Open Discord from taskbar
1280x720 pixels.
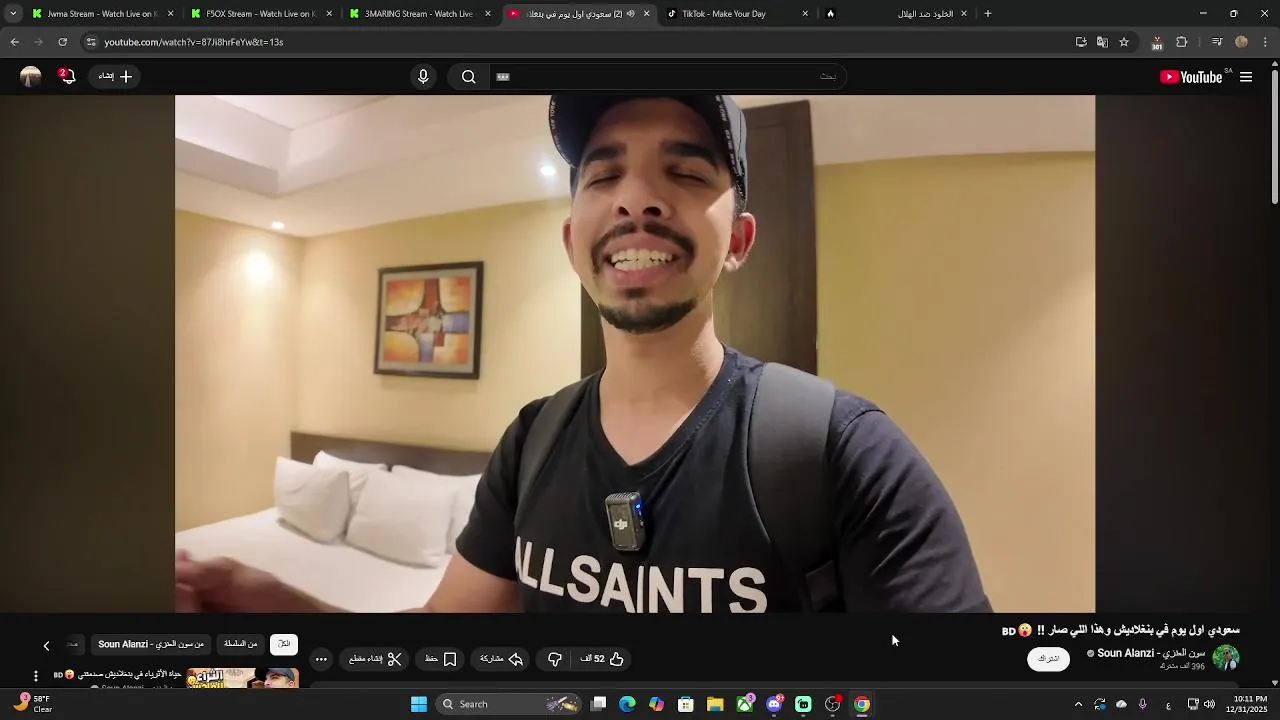coord(774,704)
